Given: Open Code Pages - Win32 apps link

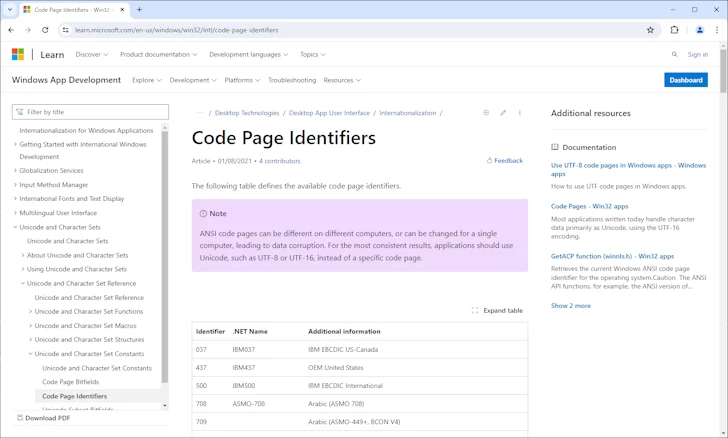Looking at the screenshot, I should click(589, 206).
